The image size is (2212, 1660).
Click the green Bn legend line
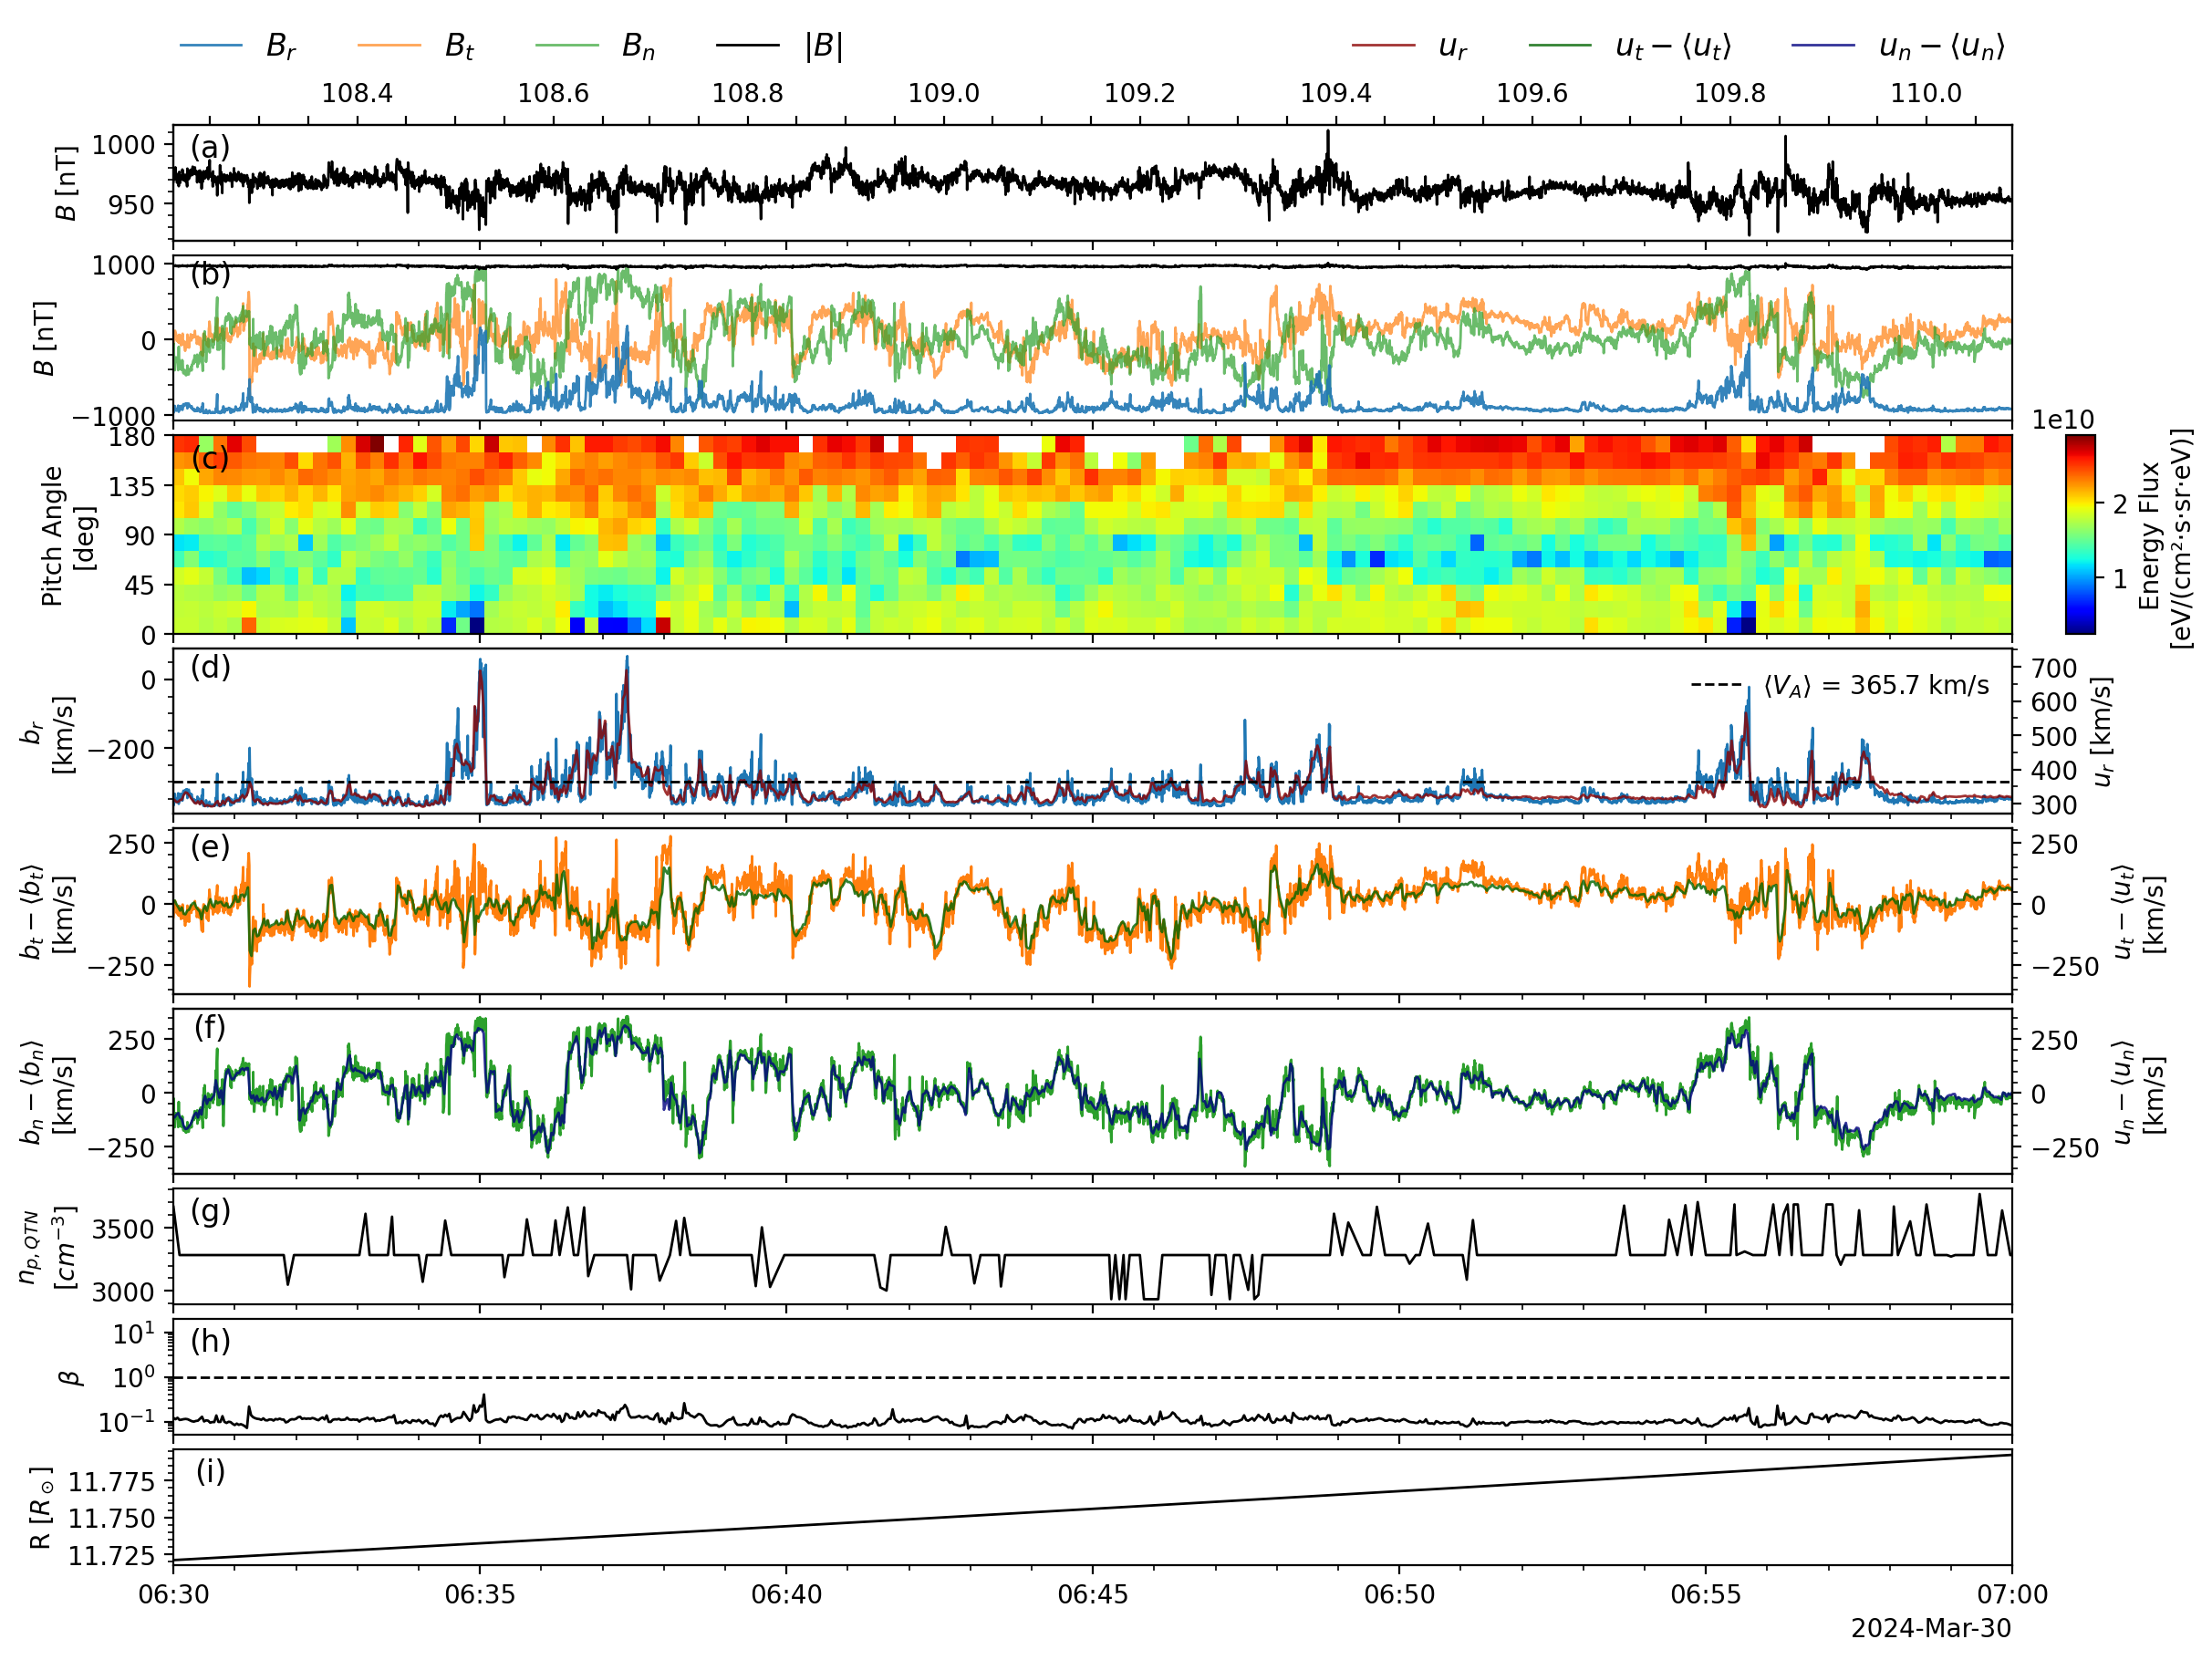coord(567,46)
